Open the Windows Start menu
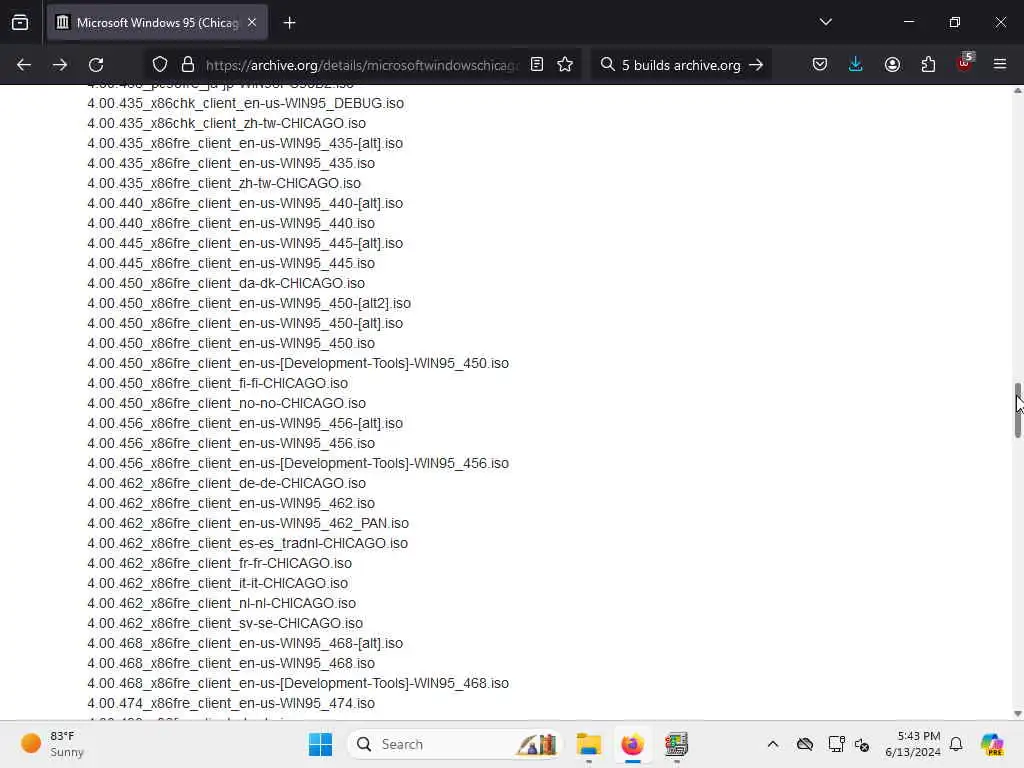The height and width of the screenshot is (768, 1024). 320,744
